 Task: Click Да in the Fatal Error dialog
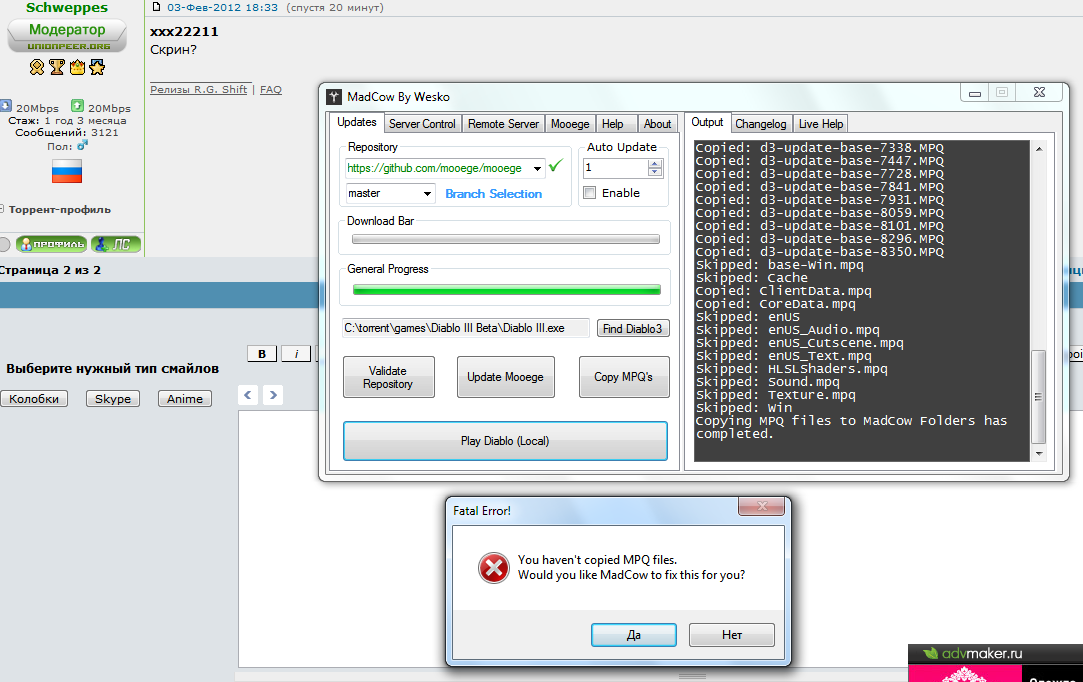pyautogui.click(x=633, y=635)
